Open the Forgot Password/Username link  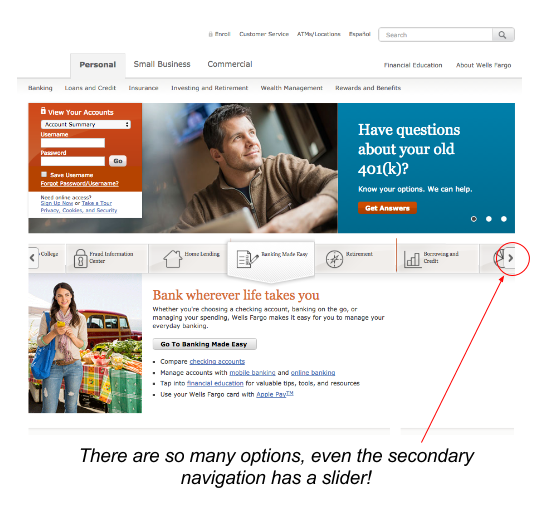click(80, 183)
